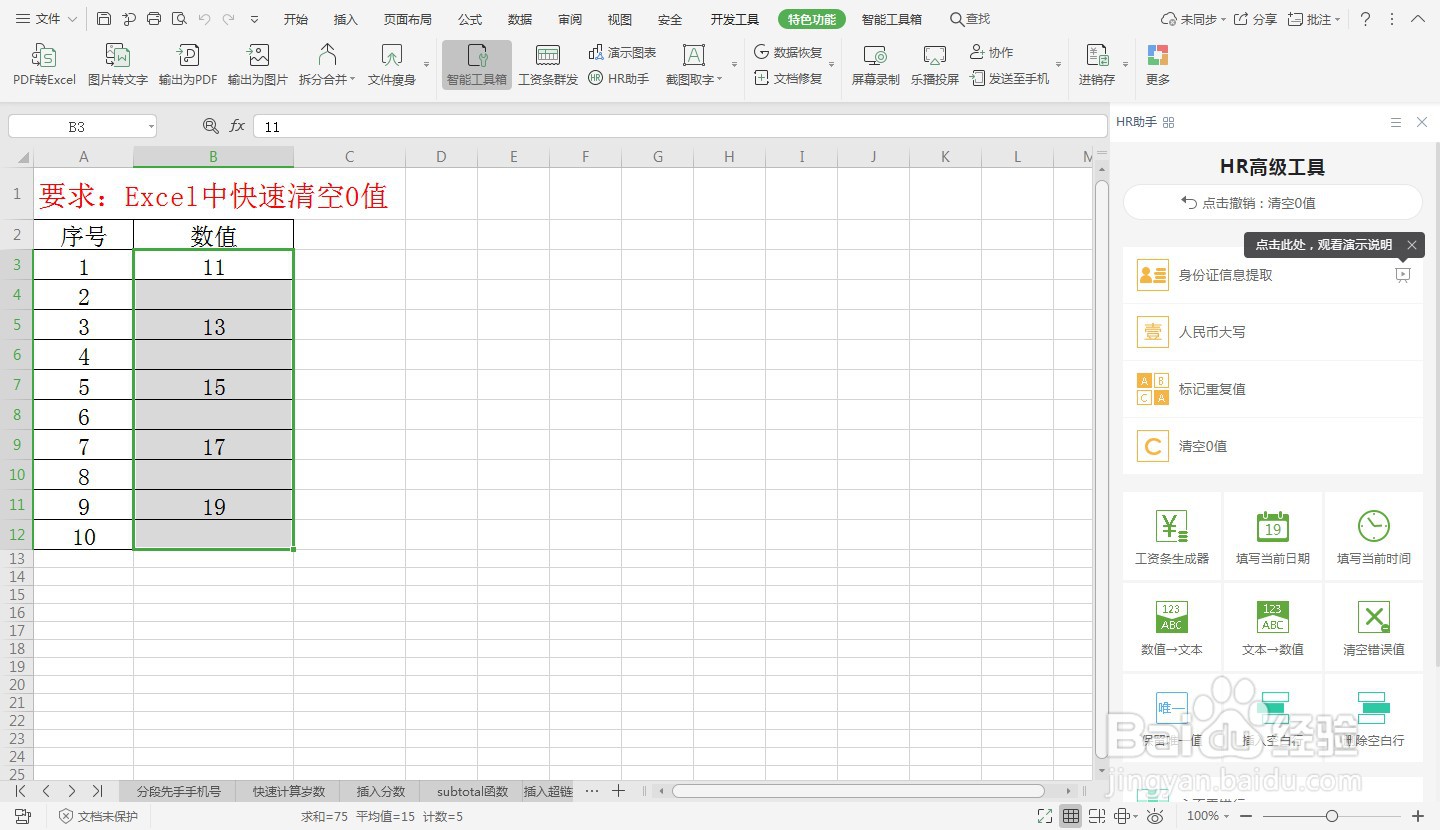Screen dimensions: 1440x830
Task: Click the 文本→数值 conversion tile
Action: [1273, 627]
